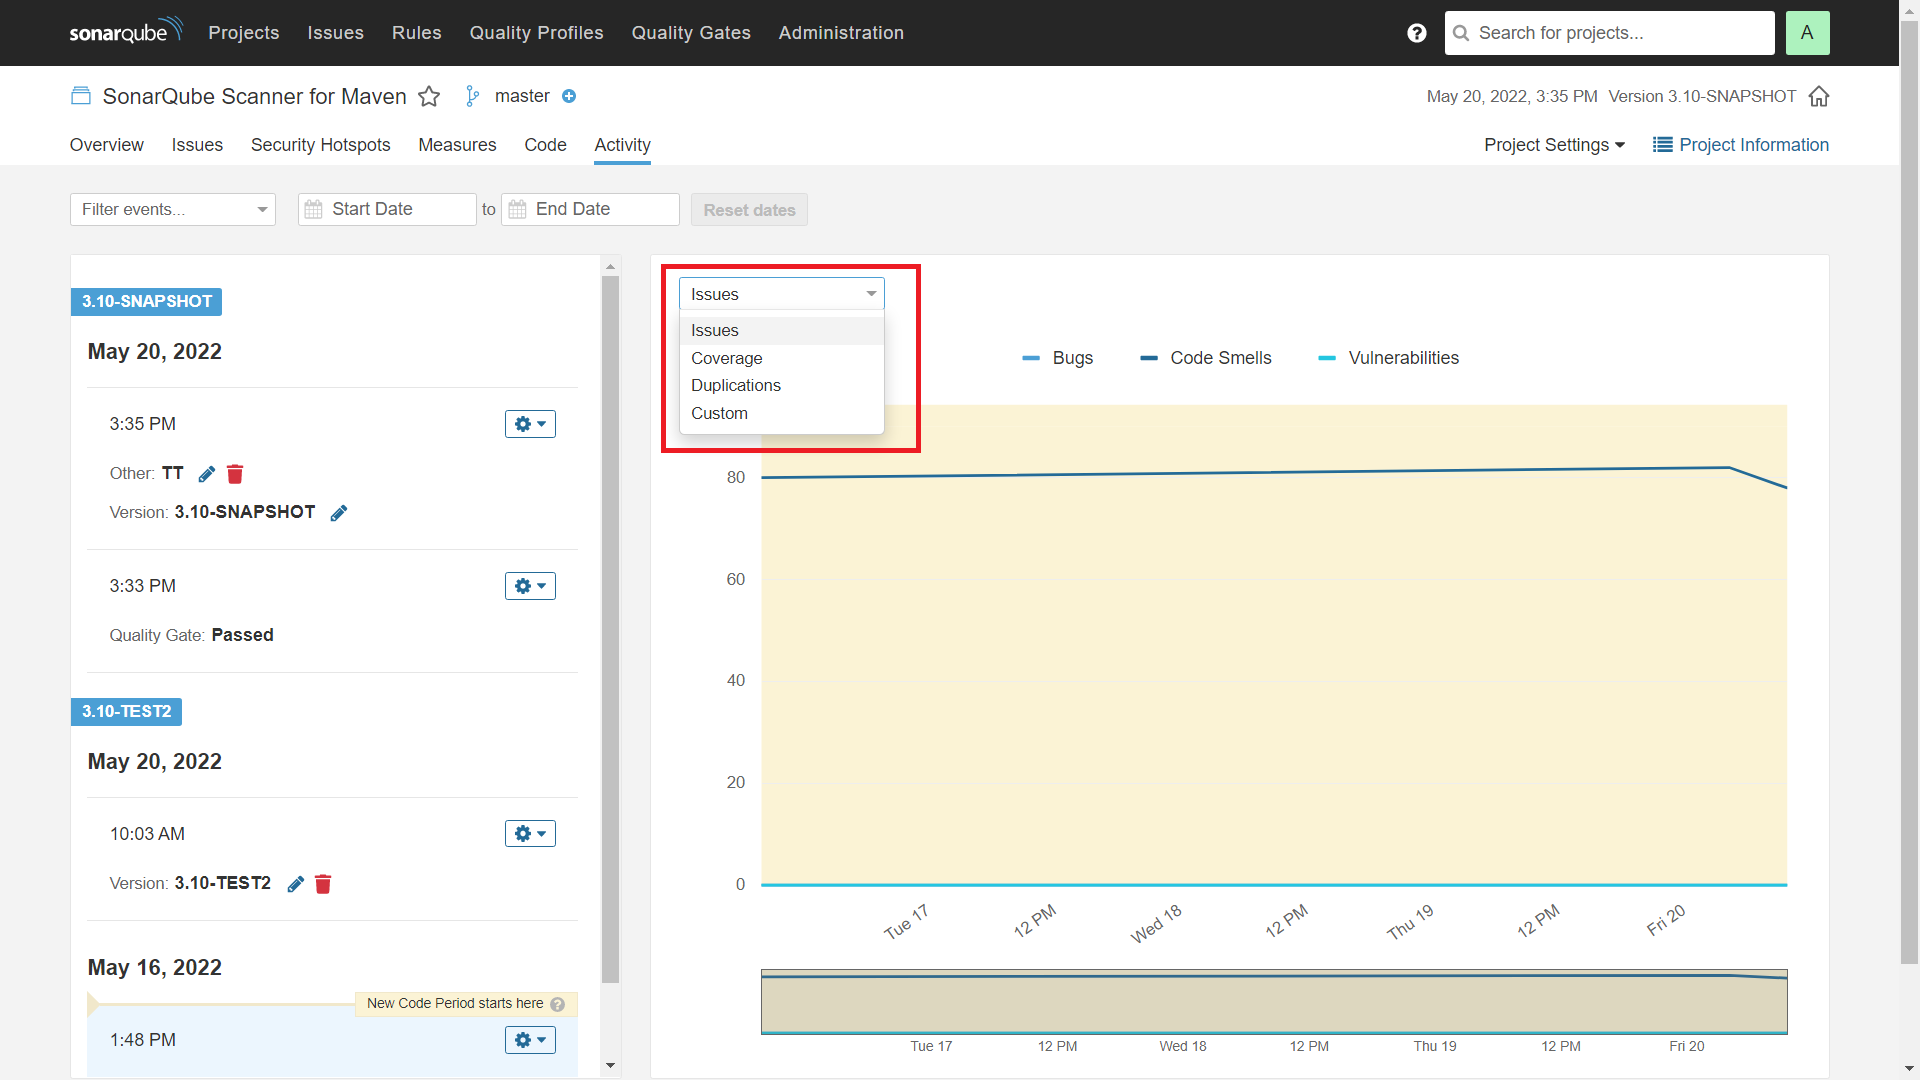The image size is (1920, 1080).
Task: Click the 3:35 PM analysis time
Action: pyautogui.click(x=142, y=424)
